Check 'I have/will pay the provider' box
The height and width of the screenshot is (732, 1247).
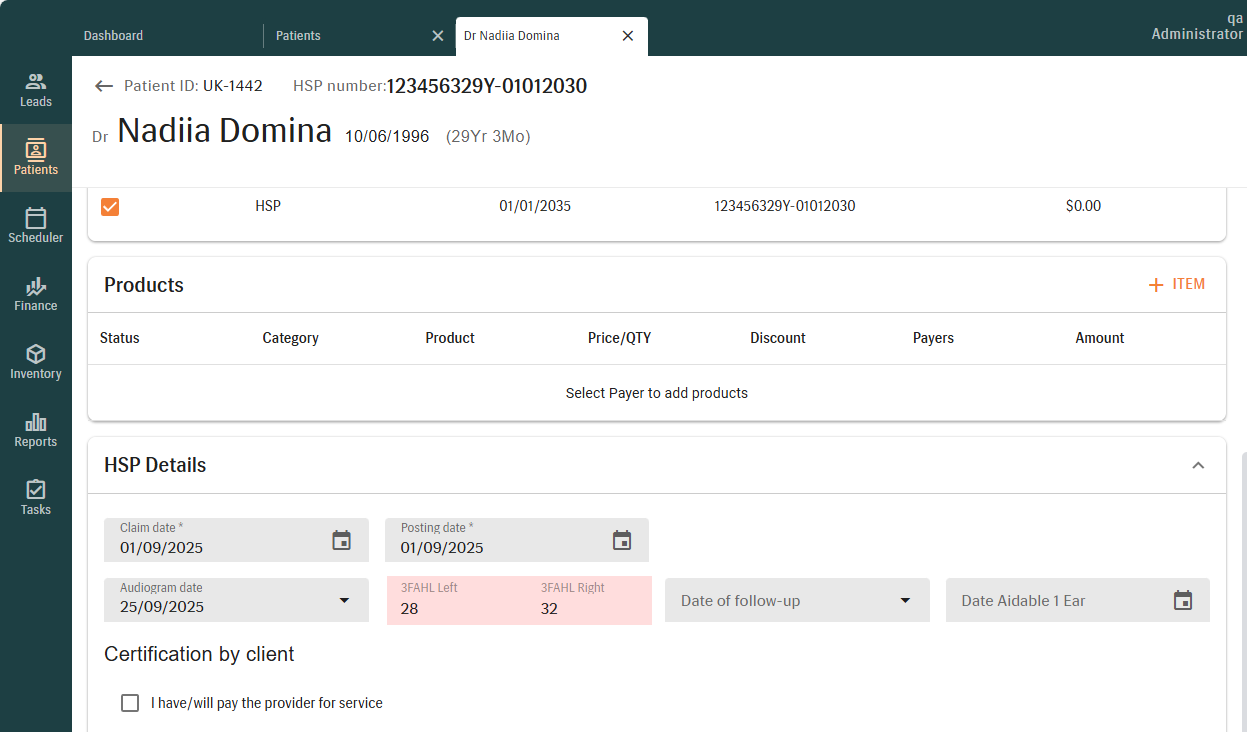click(130, 703)
